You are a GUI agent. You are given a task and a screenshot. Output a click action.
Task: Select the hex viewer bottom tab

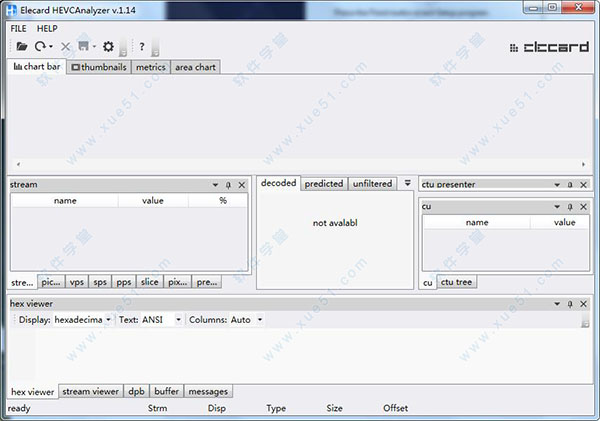[x=33, y=392]
